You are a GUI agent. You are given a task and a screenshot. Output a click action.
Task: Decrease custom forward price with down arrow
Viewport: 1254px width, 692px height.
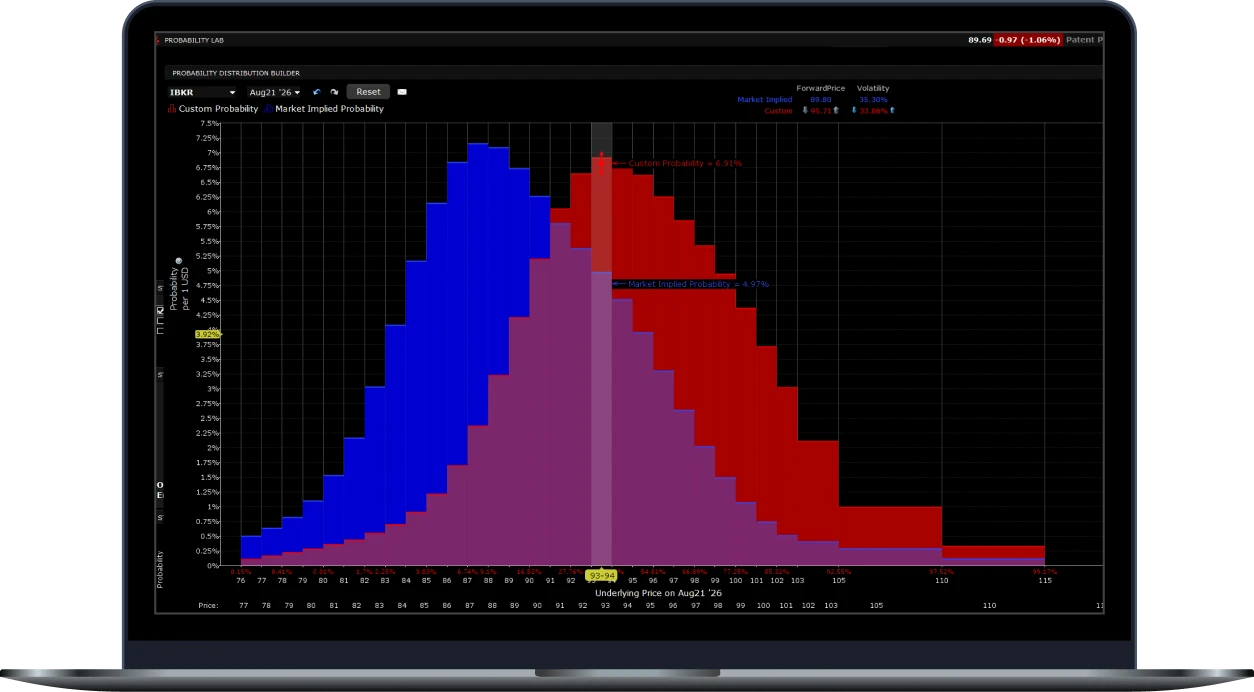(805, 110)
